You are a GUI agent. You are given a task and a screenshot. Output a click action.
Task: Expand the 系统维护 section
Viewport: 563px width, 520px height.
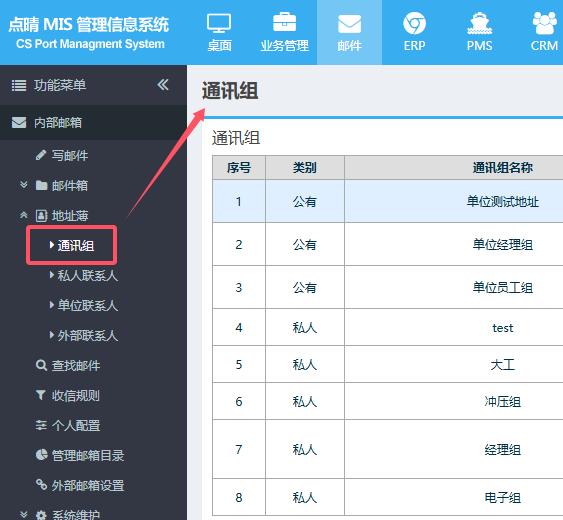coord(60,515)
